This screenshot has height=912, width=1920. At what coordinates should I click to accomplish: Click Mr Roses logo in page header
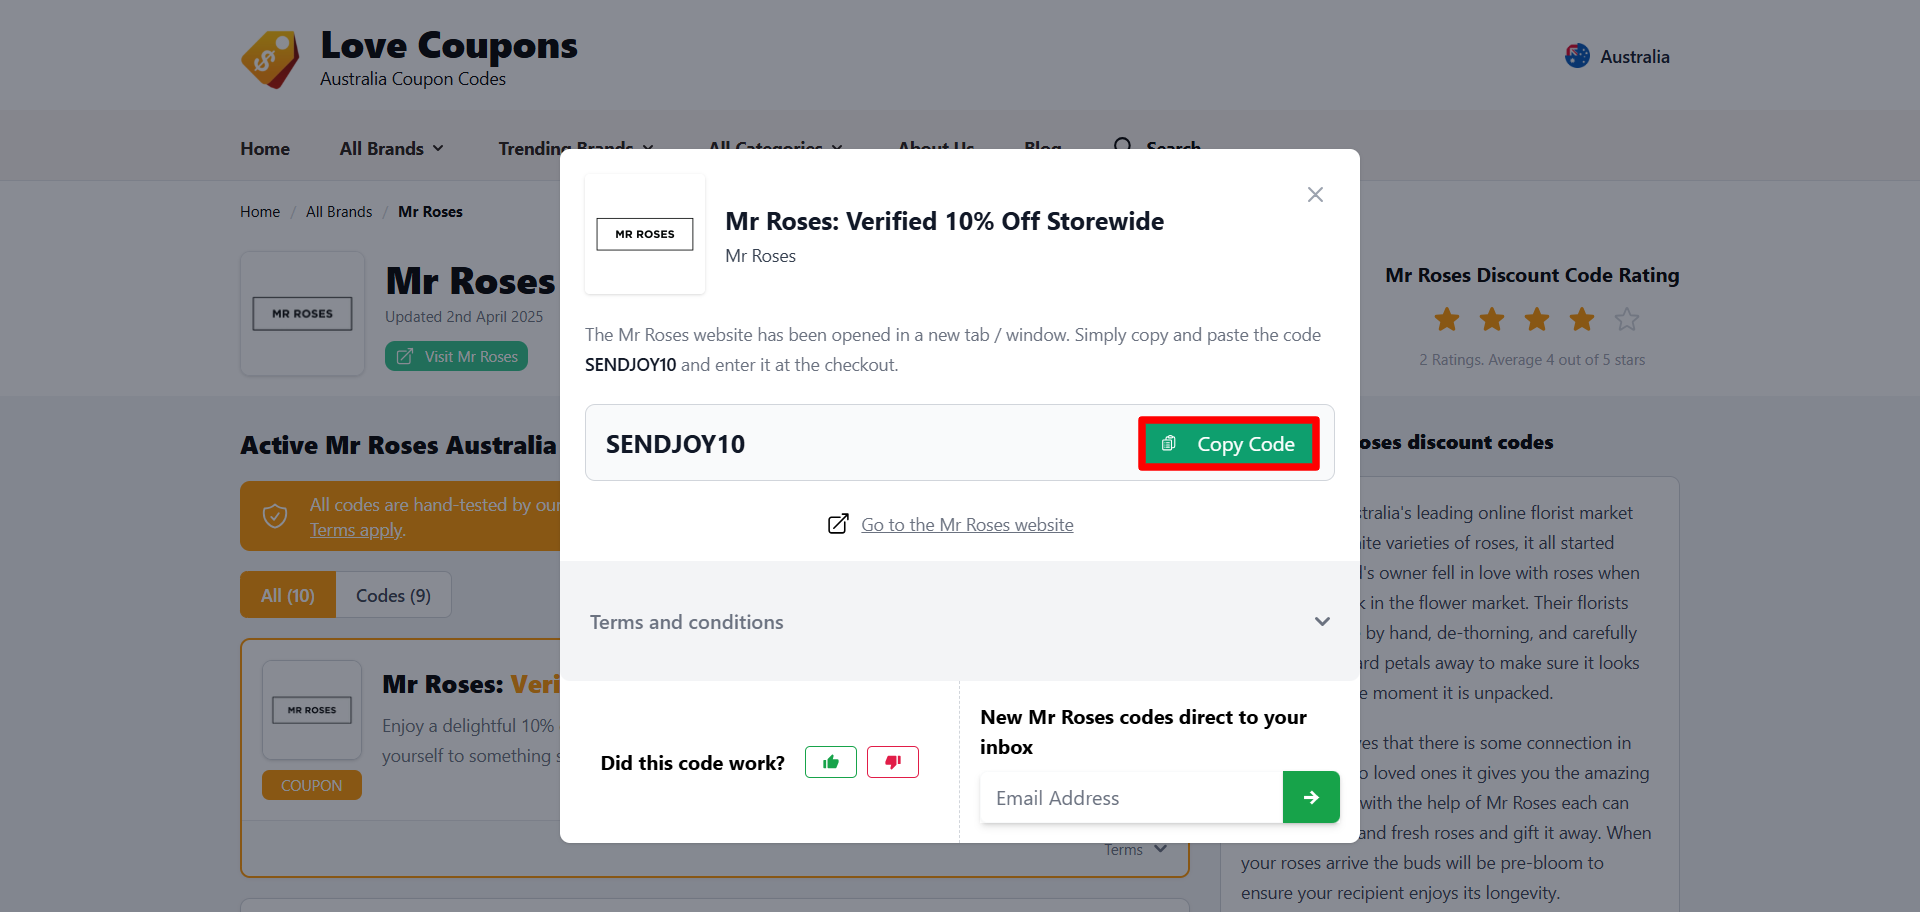pos(302,313)
